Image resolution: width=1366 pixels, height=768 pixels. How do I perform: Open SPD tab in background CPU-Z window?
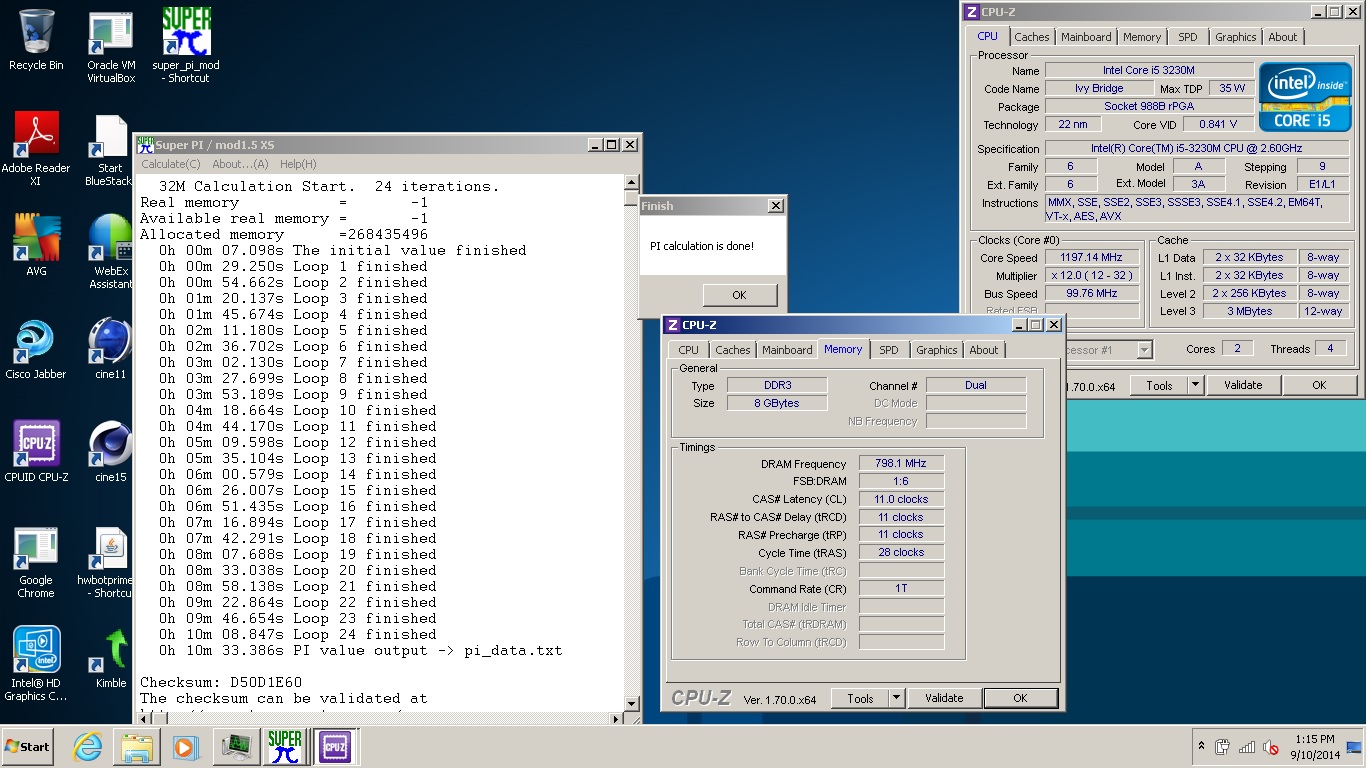(1188, 37)
